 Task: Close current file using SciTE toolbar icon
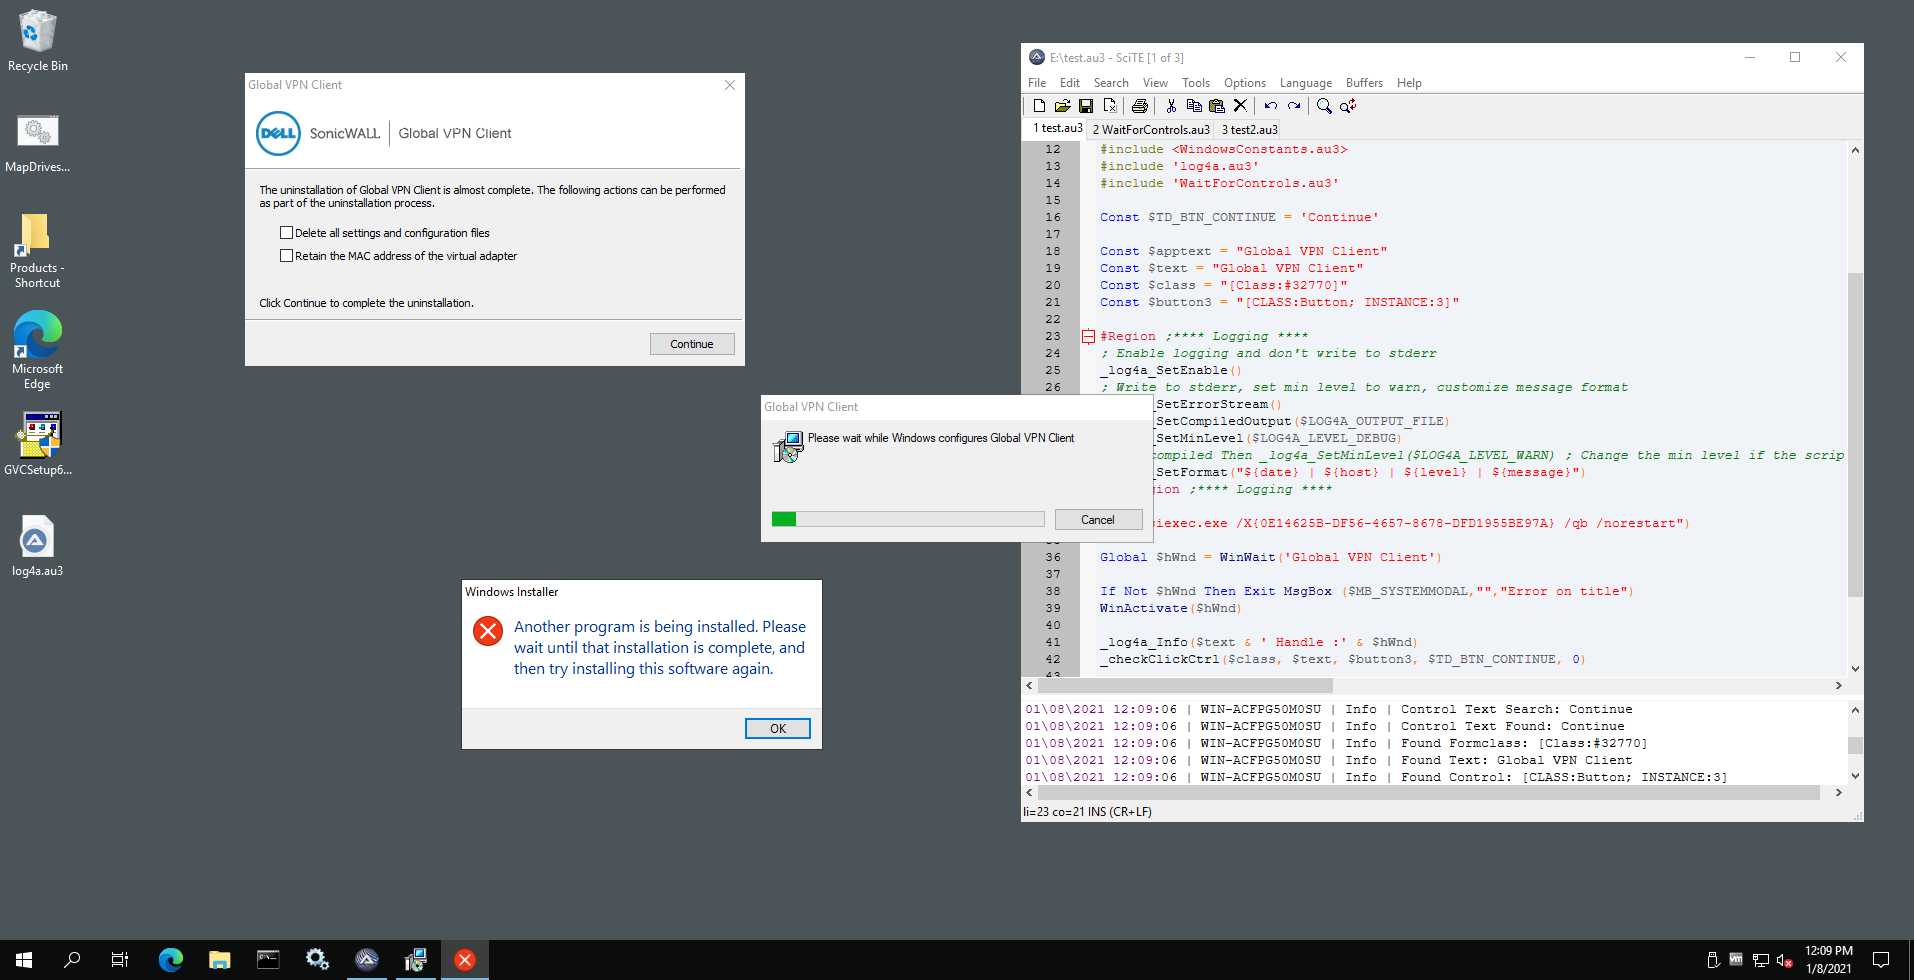tap(1110, 106)
